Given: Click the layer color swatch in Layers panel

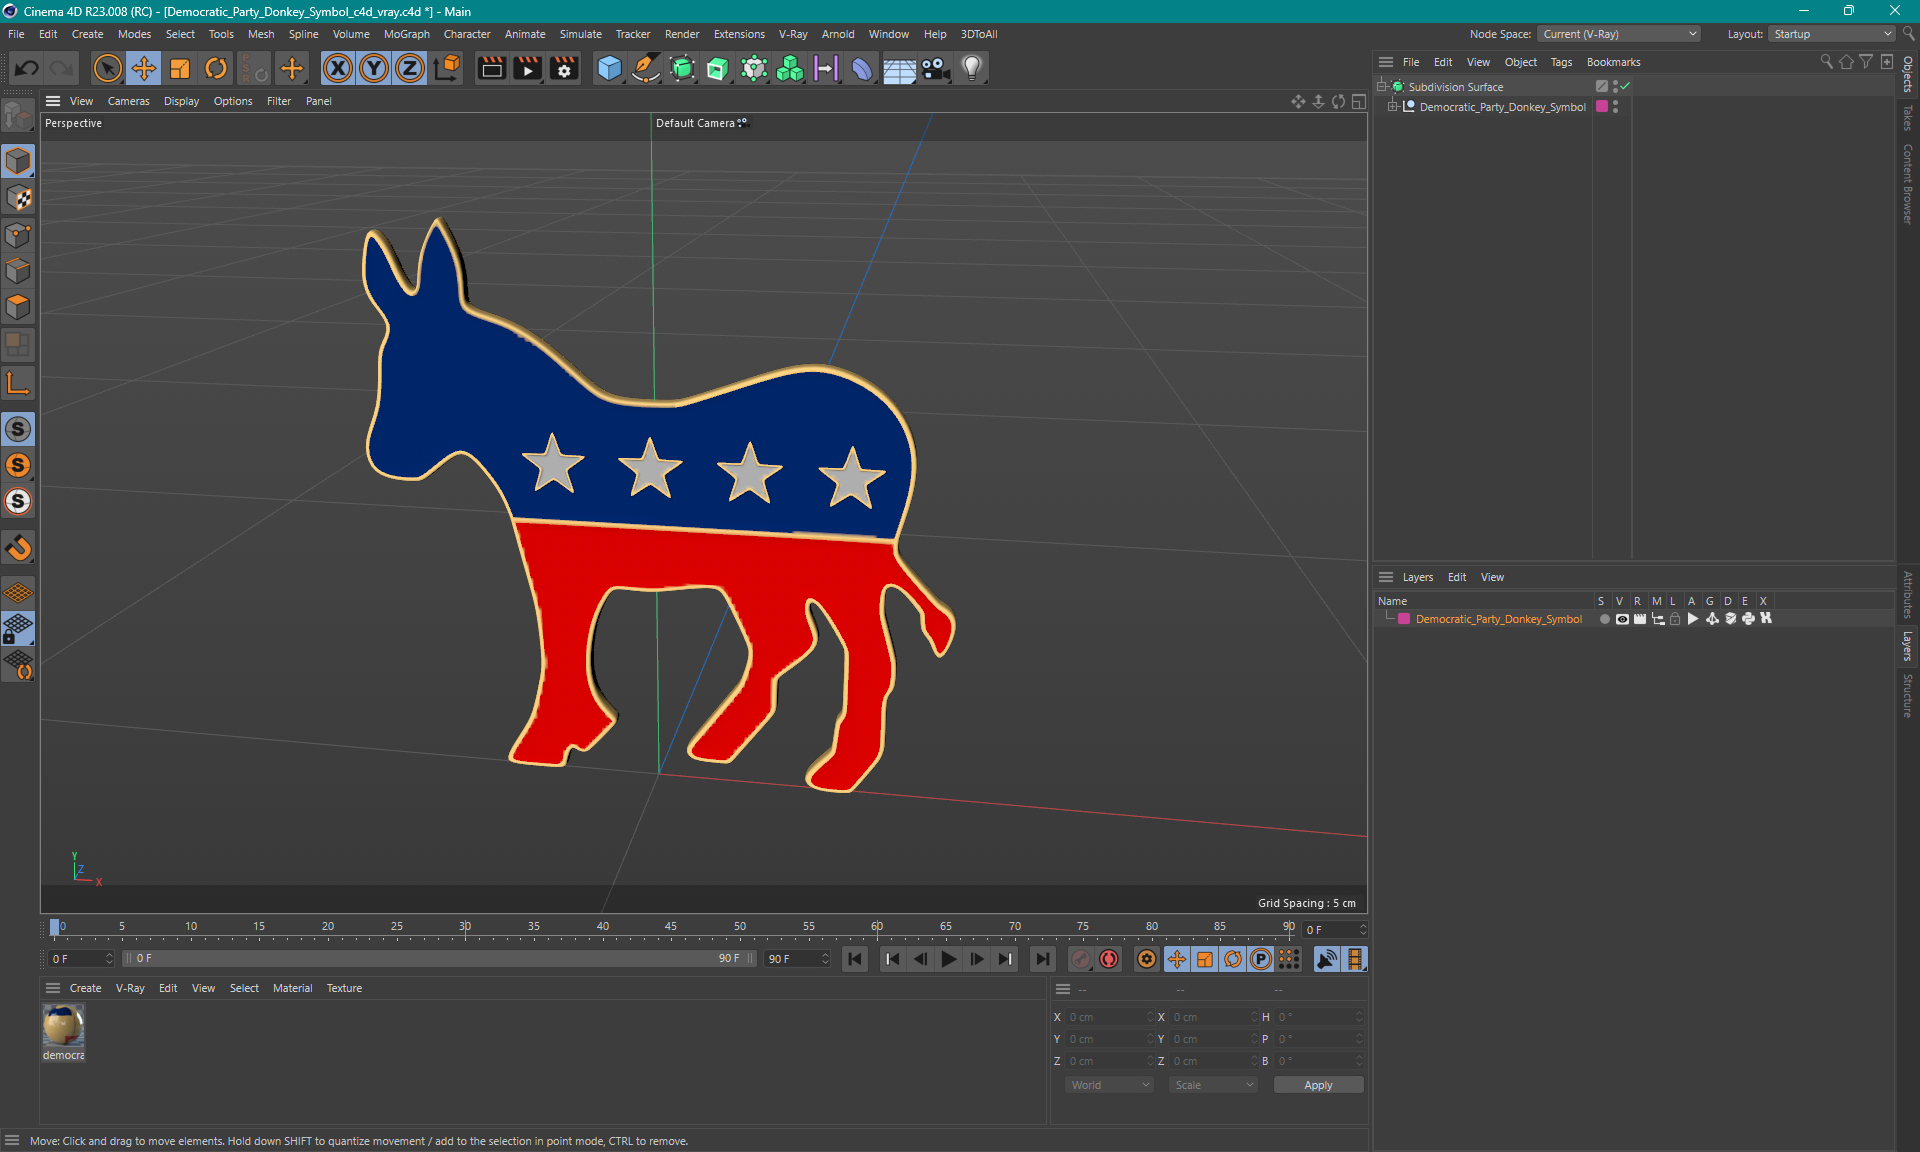Looking at the screenshot, I should (x=1404, y=619).
